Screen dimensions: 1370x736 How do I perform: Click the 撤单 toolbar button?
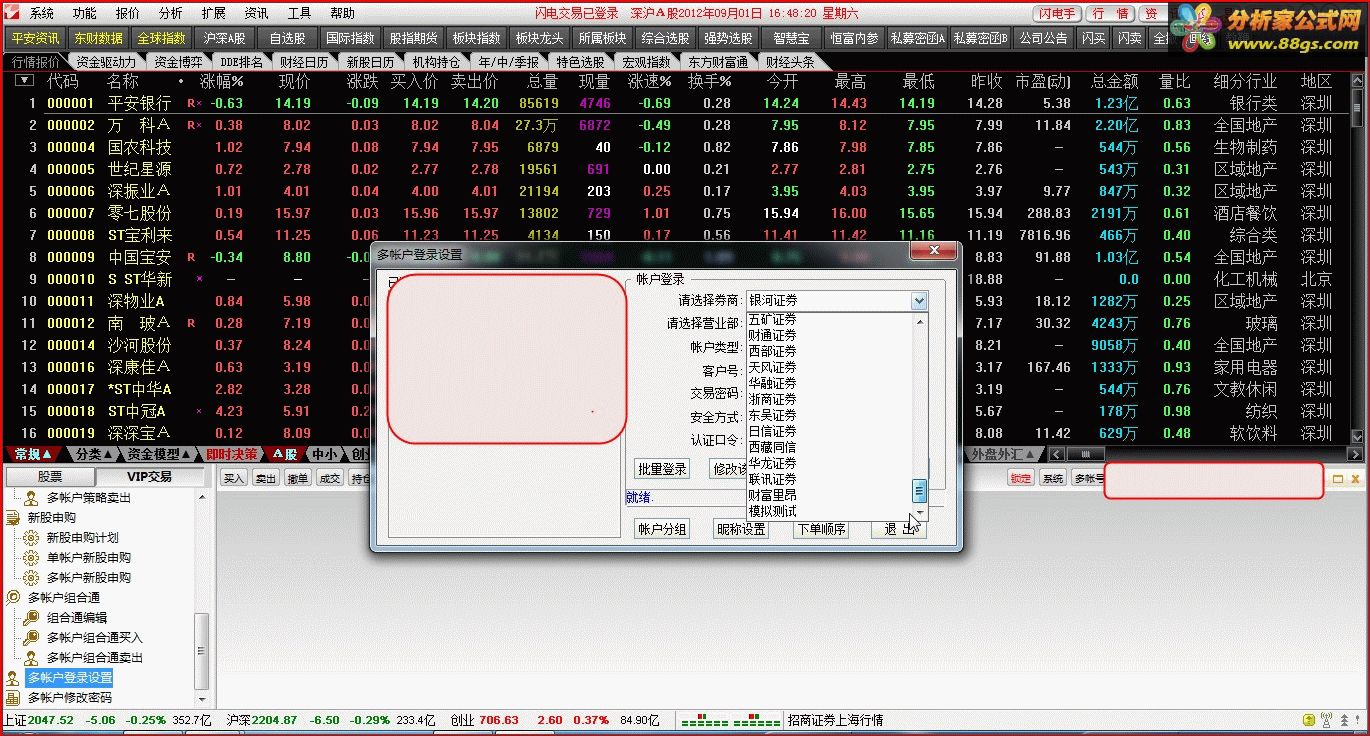click(x=298, y=479)
